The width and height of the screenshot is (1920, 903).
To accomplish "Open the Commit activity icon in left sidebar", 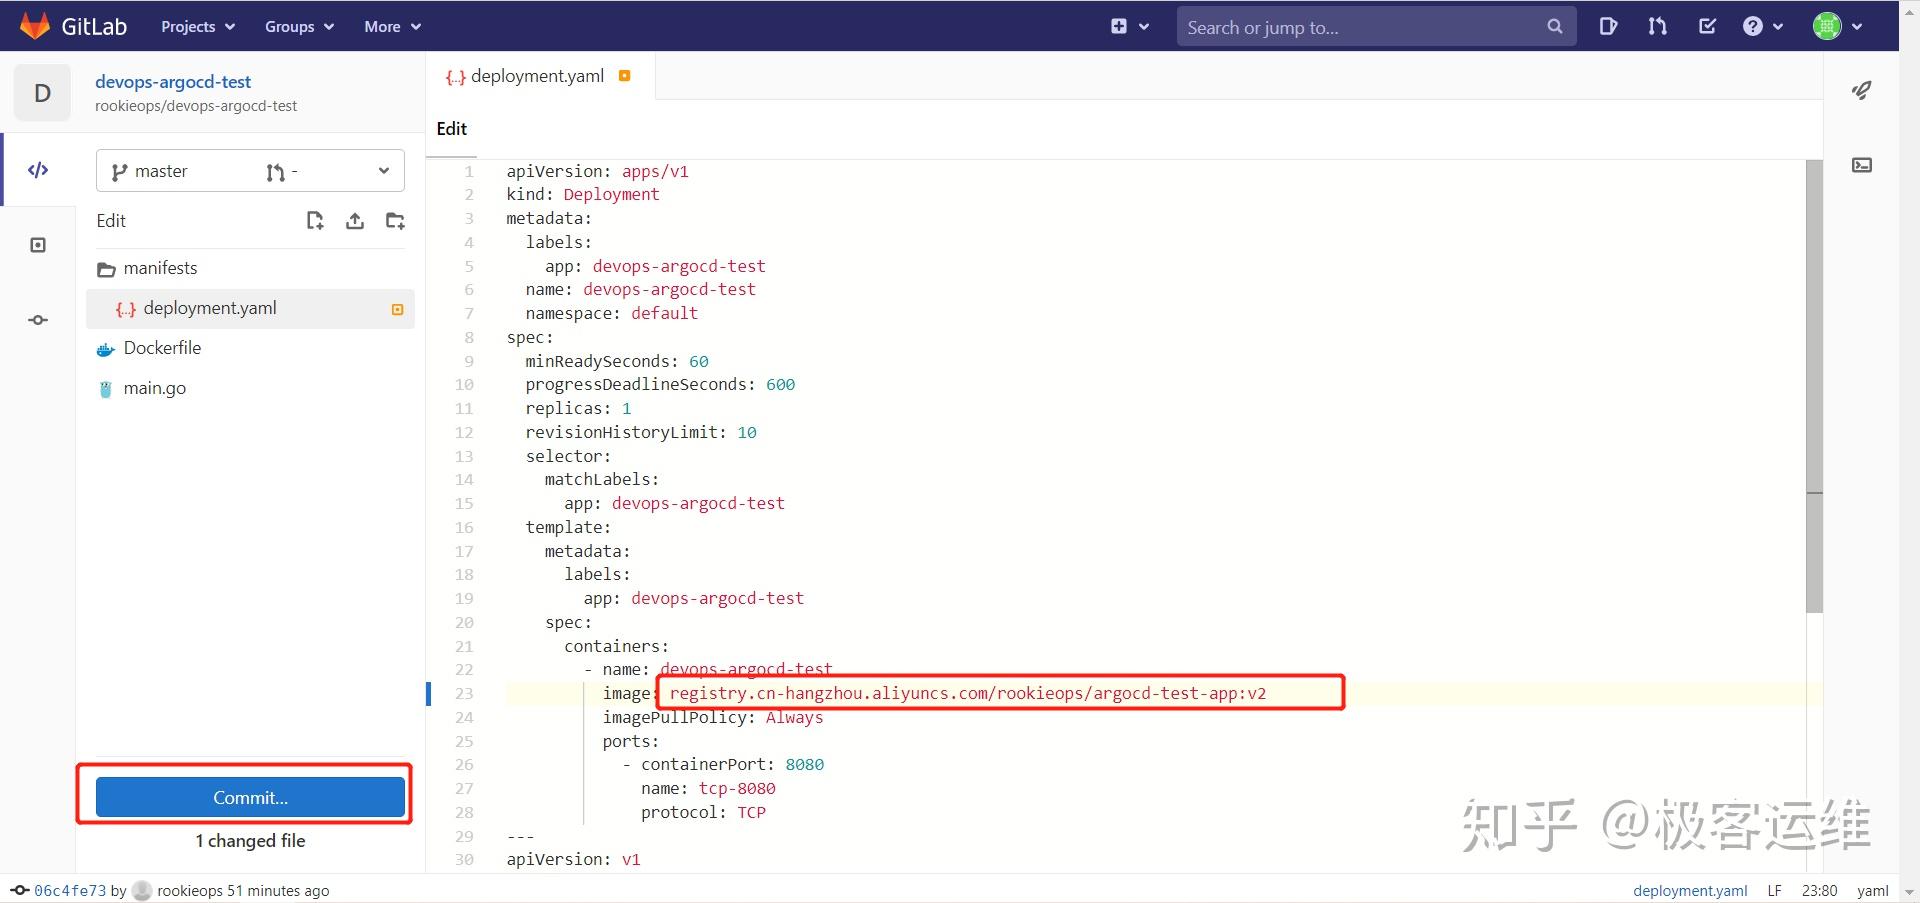I will (38, 320).
